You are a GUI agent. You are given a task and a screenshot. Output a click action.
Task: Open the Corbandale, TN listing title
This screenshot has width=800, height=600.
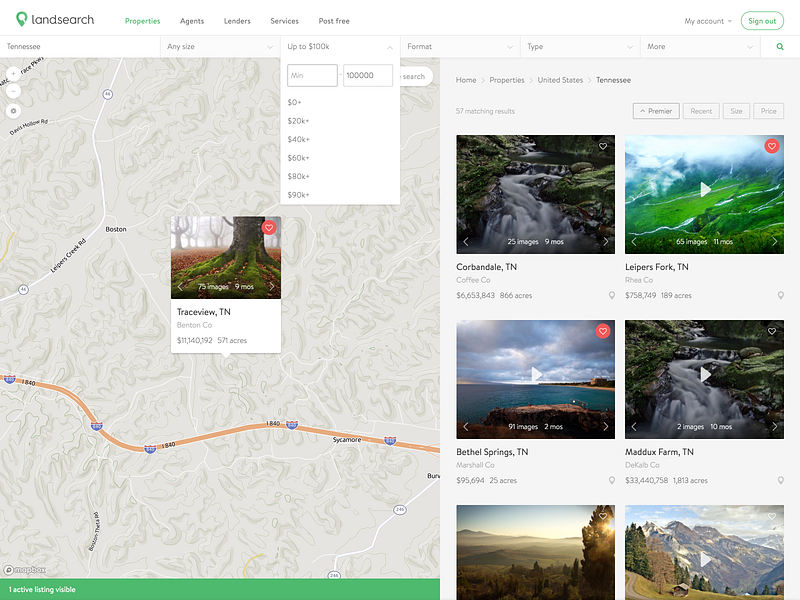click(486, 267)
